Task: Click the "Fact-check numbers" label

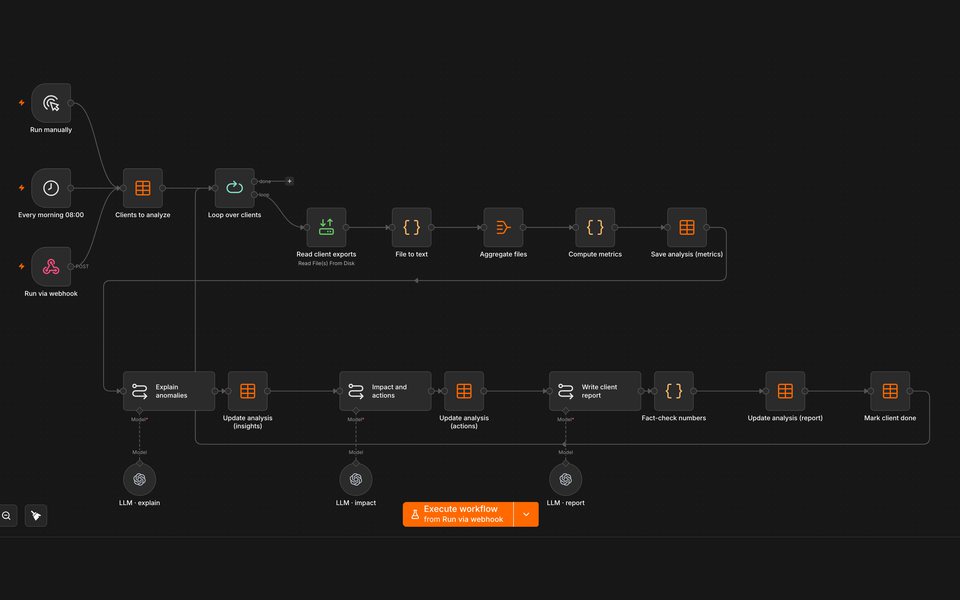Action: click(673, 418)
